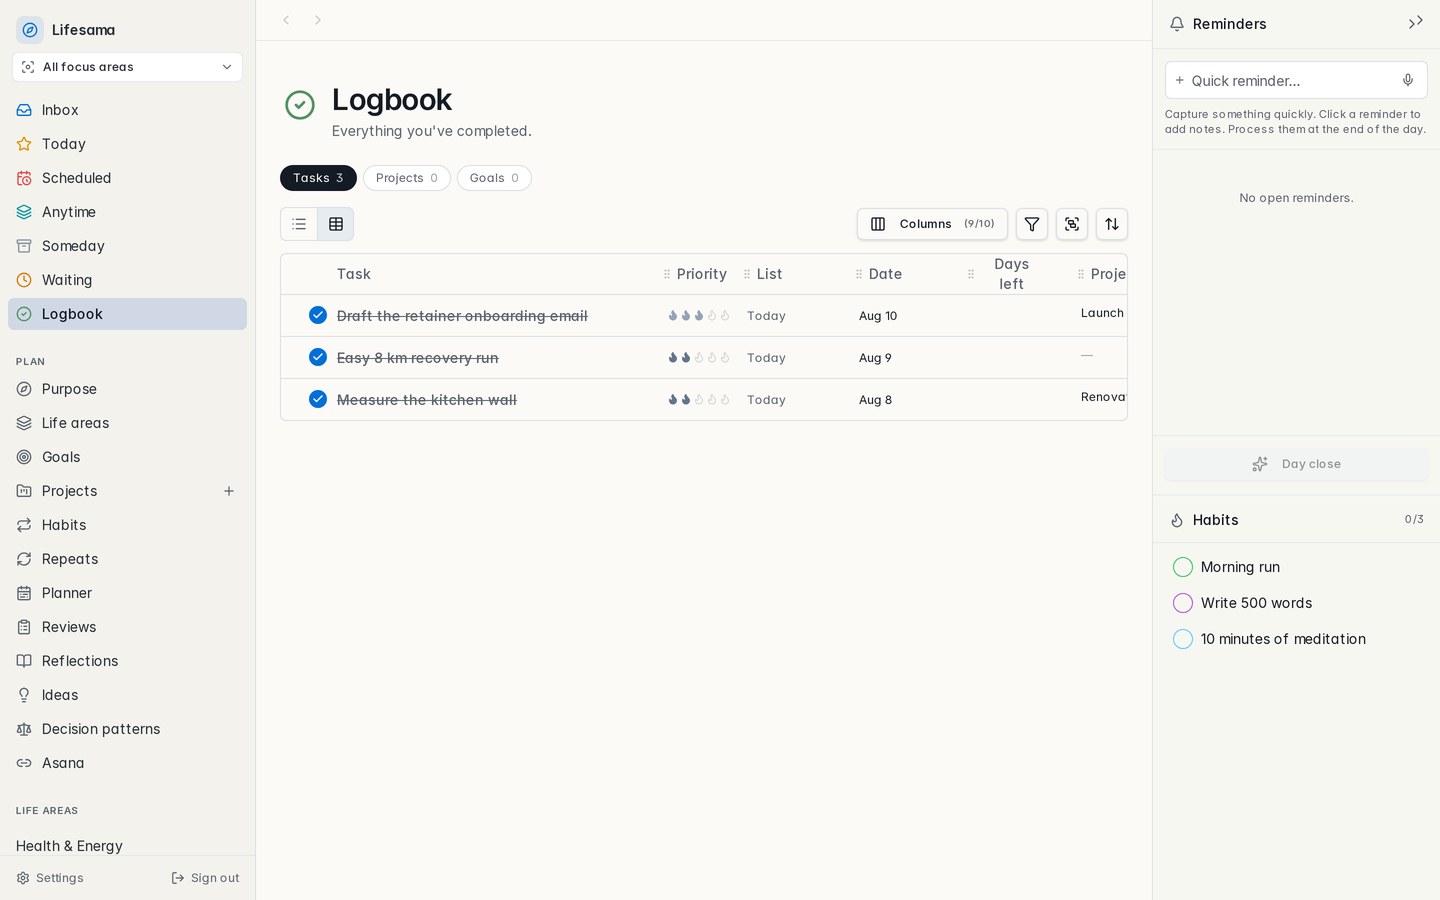Click the microphone in Quick reminder
The image size is (1440, 900).
click(x=1407, y=80)
